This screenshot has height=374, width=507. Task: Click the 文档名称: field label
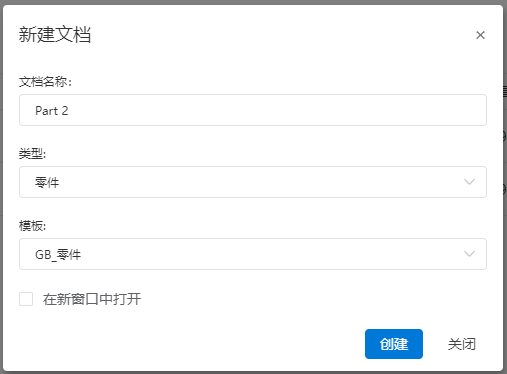click(x=45, y=82)
